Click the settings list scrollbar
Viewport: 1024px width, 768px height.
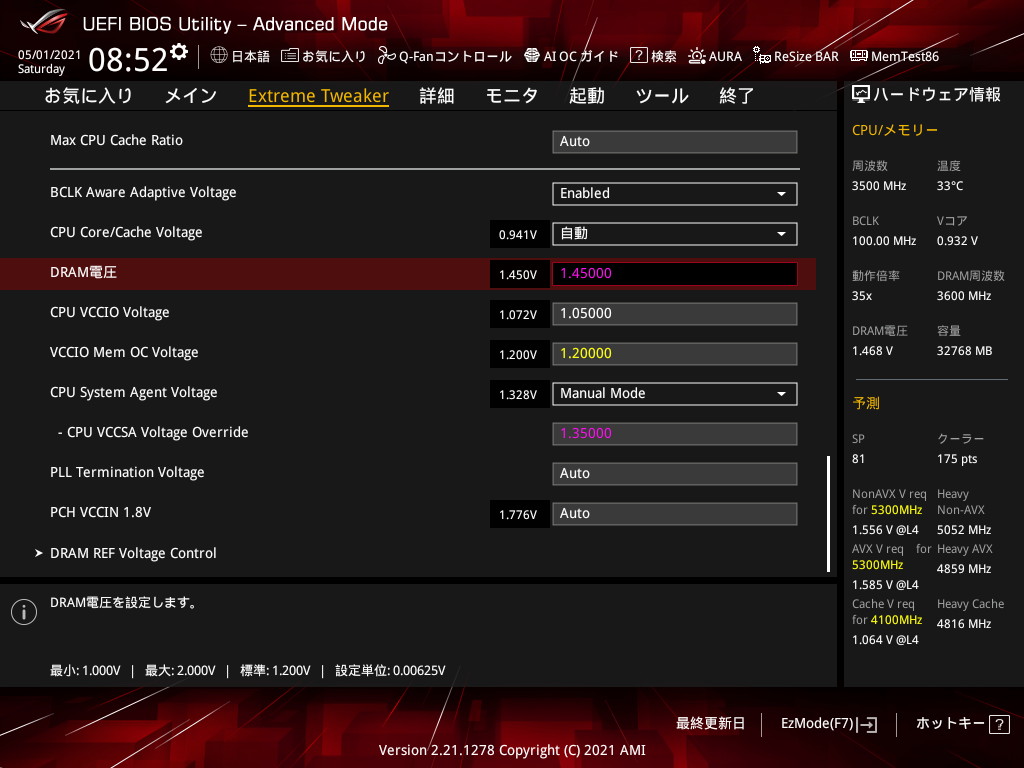coord(828,514)
